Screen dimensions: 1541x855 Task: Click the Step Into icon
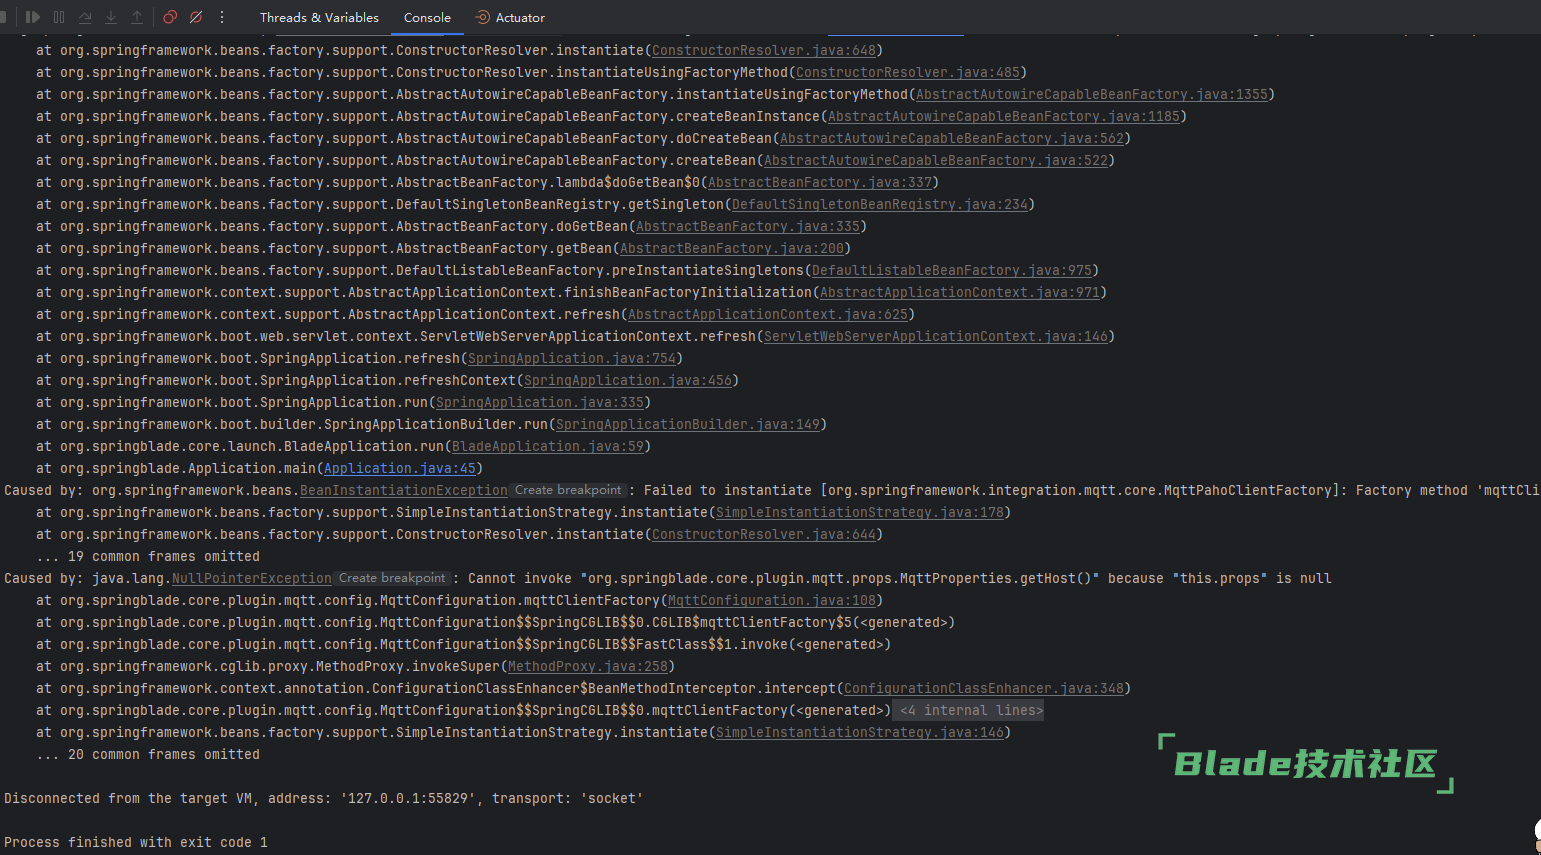pyautogui.click(x=111, y=17)
